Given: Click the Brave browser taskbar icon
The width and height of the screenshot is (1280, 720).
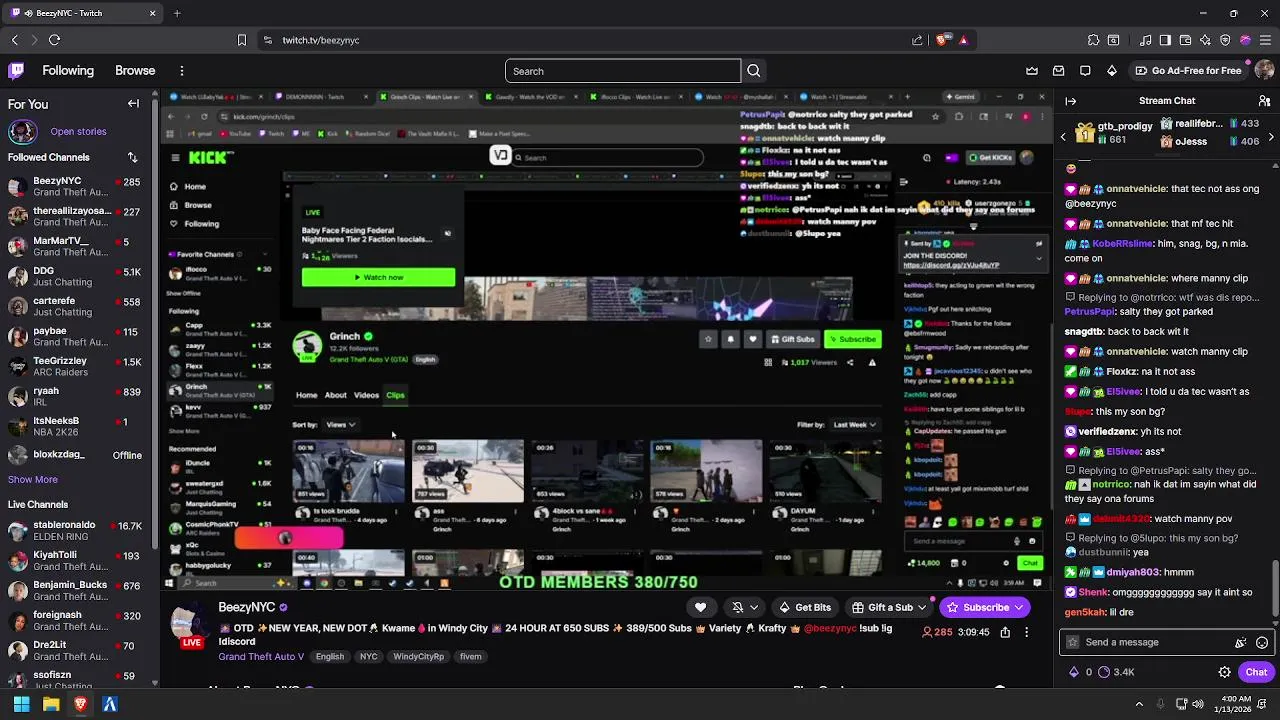Looking at the screenshot, I should [x=81, y=704].
